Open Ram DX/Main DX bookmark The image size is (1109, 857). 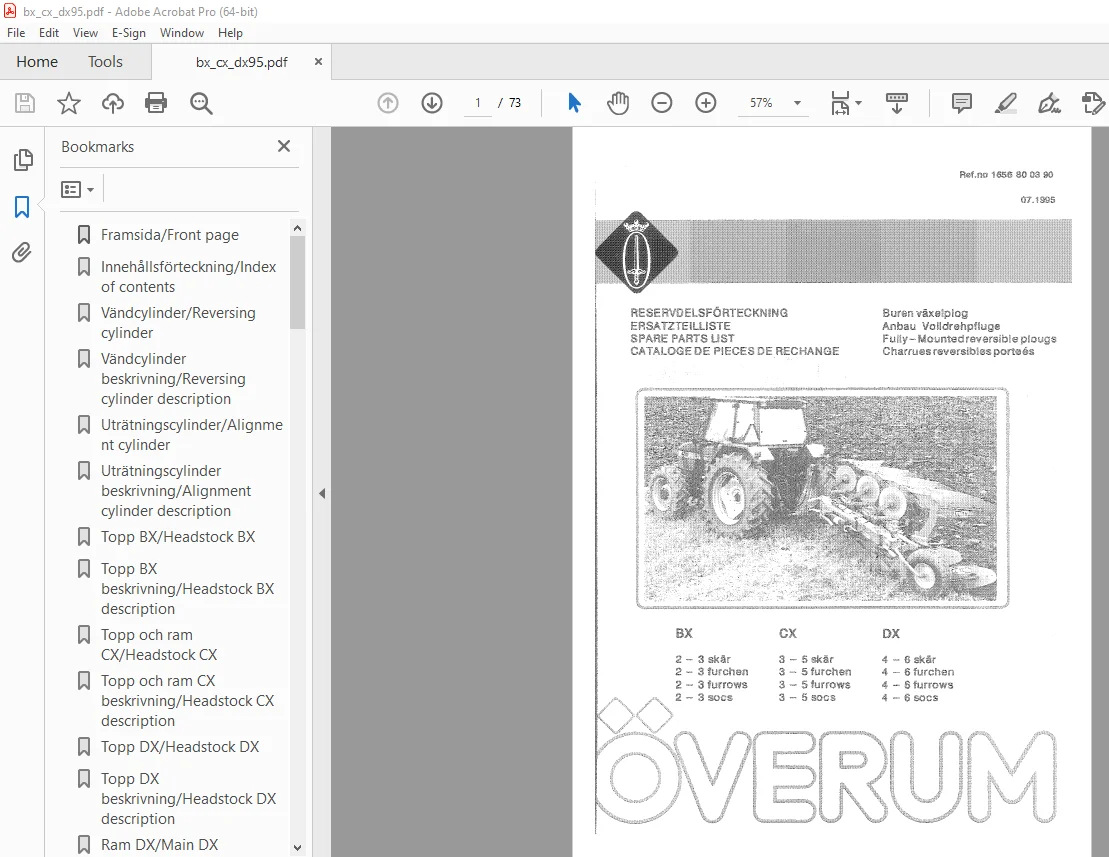pyautogui.click(x=159, y=845)
